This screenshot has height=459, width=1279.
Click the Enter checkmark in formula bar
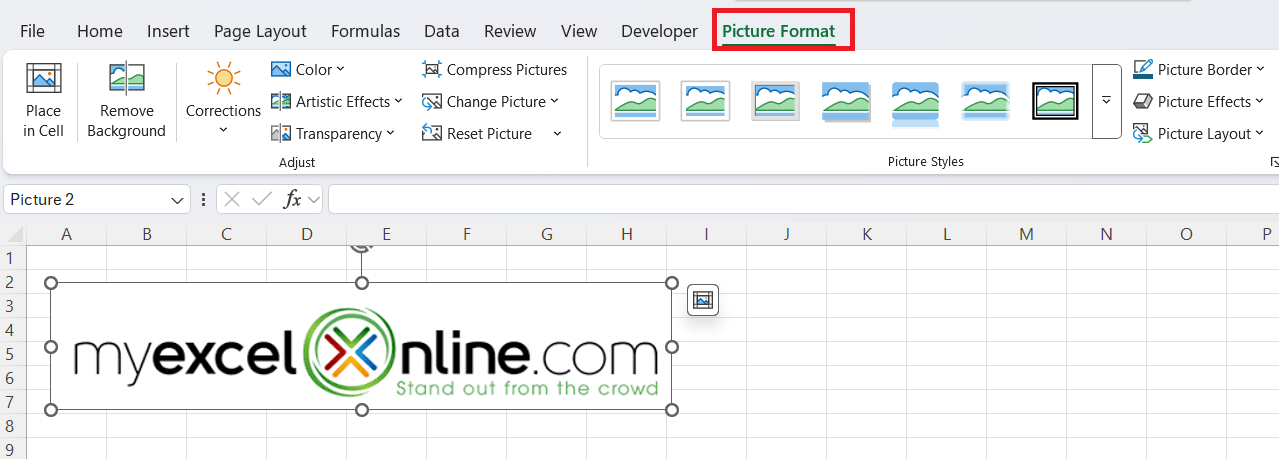pyautogui.click(x=262, y=200)
